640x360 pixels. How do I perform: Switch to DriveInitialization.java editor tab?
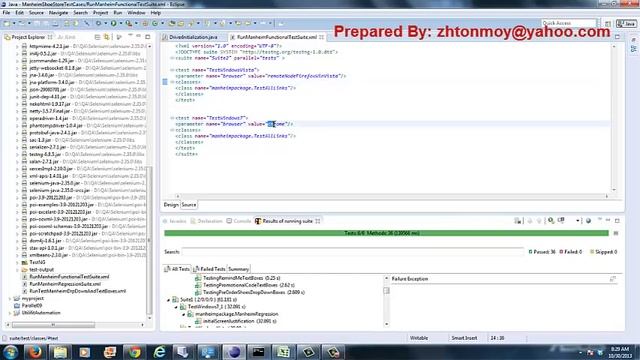pyautogui.click(x=193, y=37)
